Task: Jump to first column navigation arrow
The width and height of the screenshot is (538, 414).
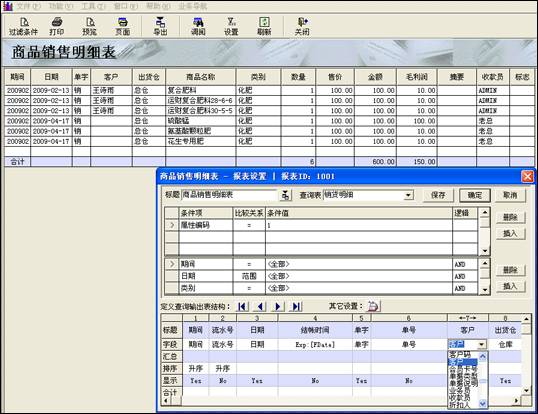Action: (243, 306)
